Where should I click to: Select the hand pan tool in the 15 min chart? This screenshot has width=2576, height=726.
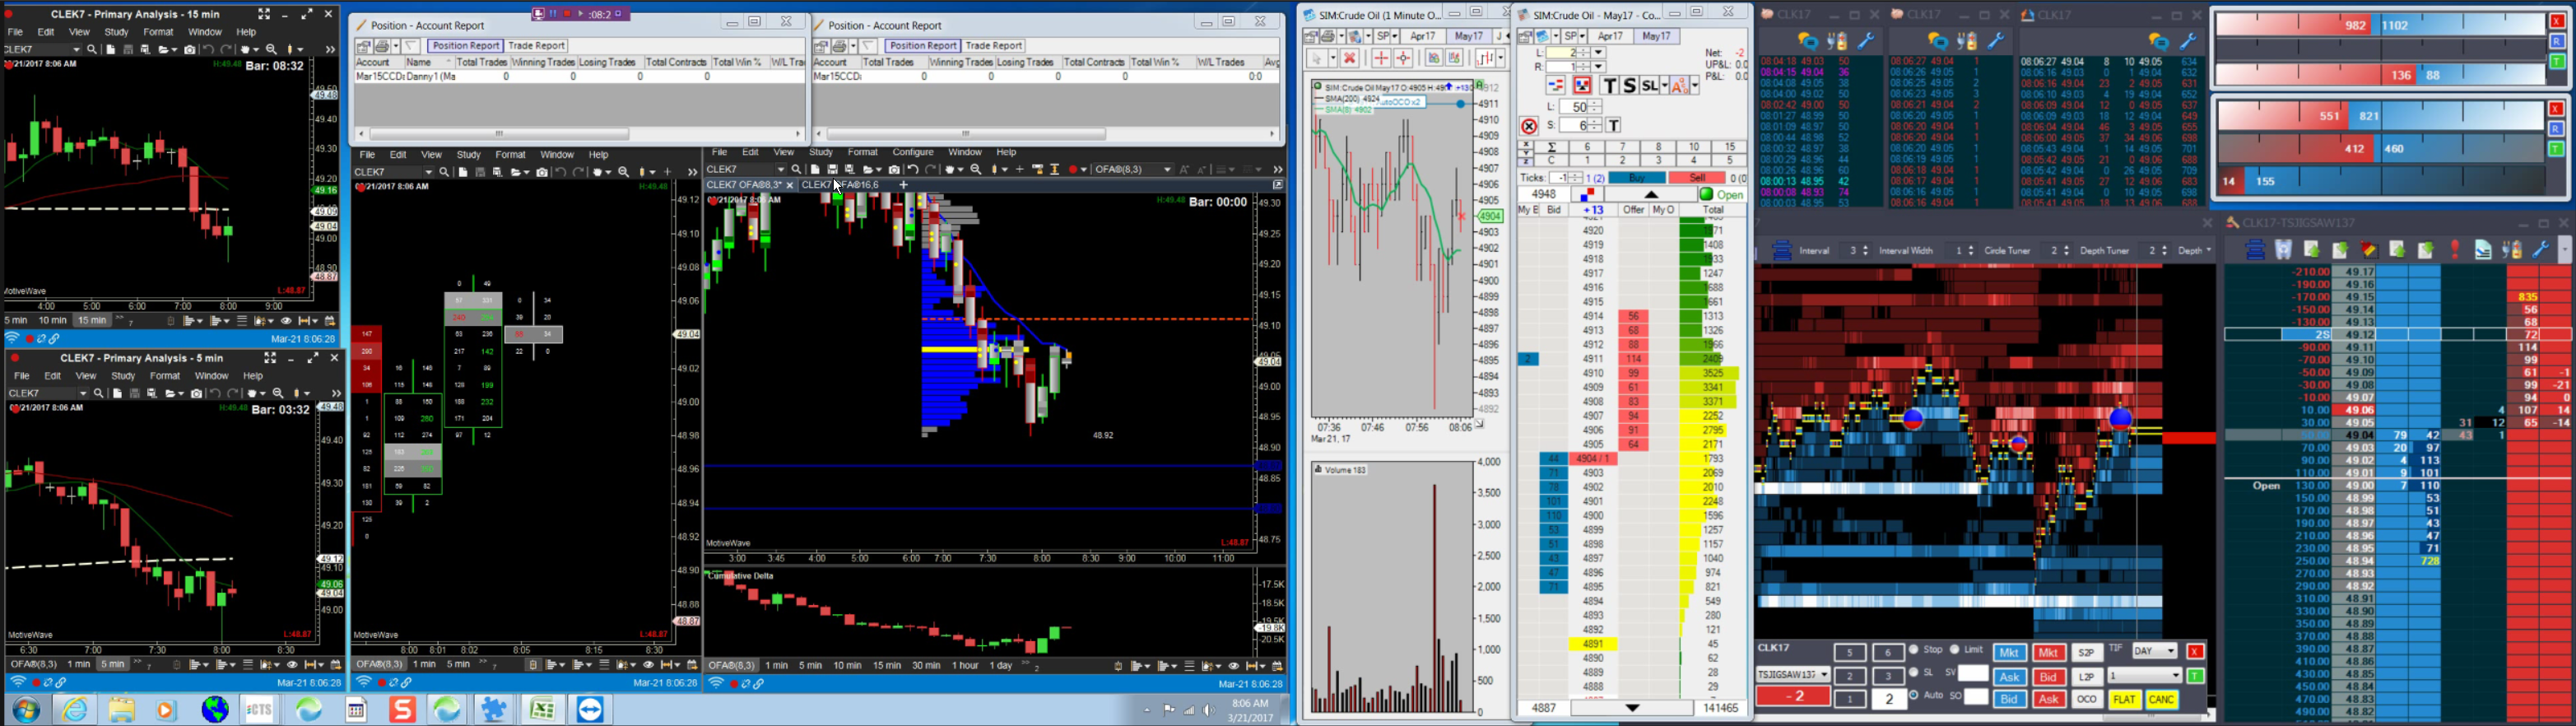[x=246, y=49]
